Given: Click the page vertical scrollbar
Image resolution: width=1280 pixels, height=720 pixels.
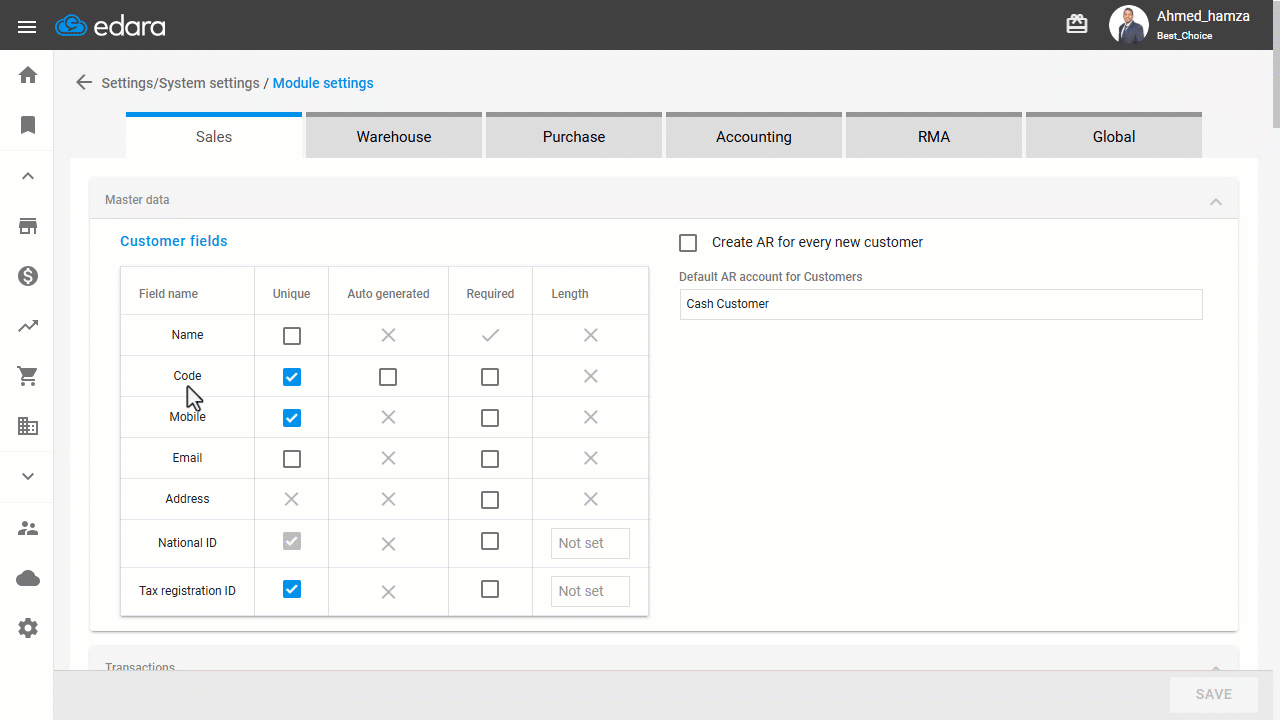Looking at the screenshot, I should pos(1276,65).
